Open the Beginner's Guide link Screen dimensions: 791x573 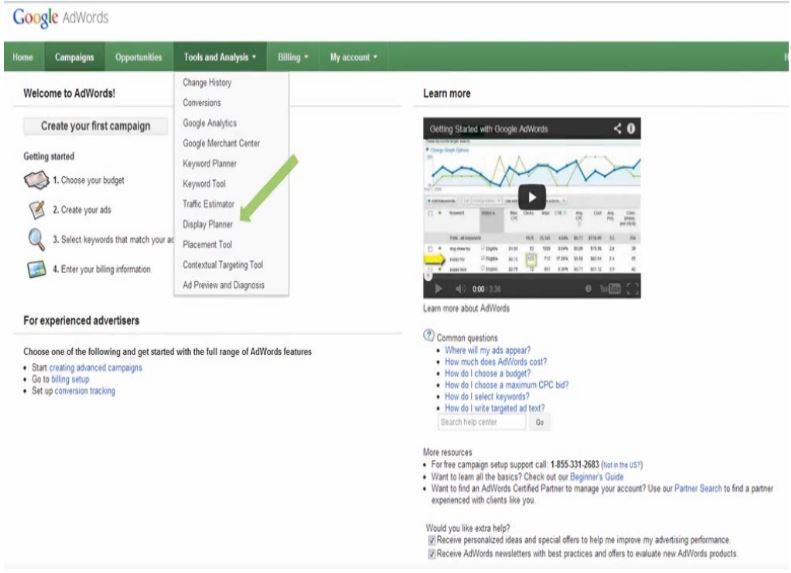pos(596,477)
